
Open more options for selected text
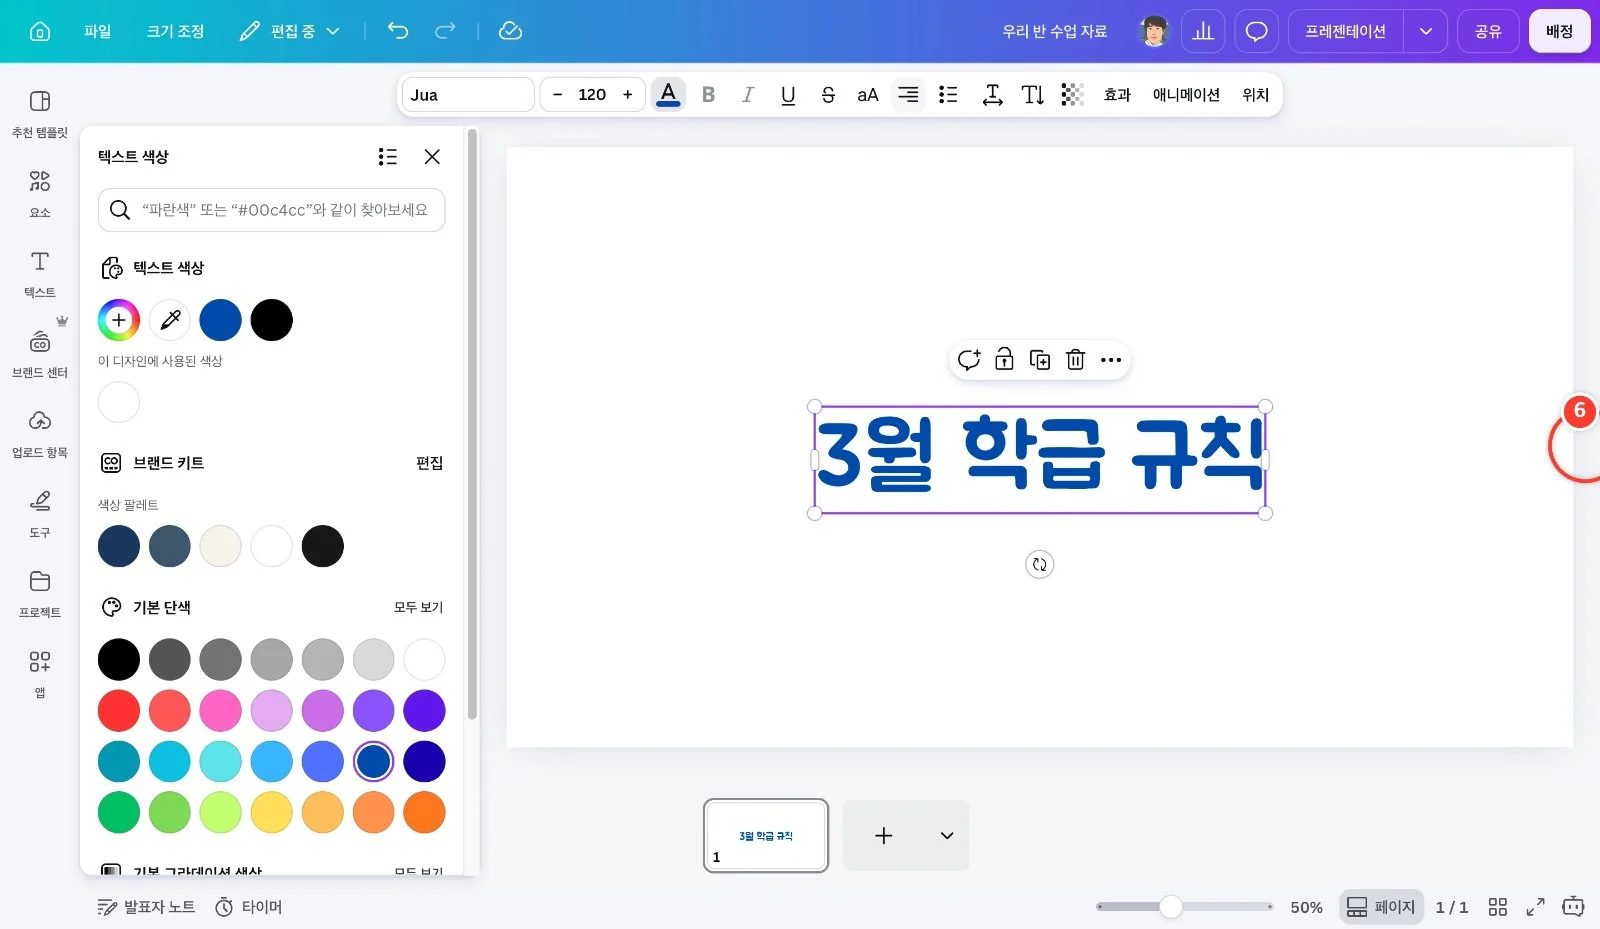point(1111,360)
